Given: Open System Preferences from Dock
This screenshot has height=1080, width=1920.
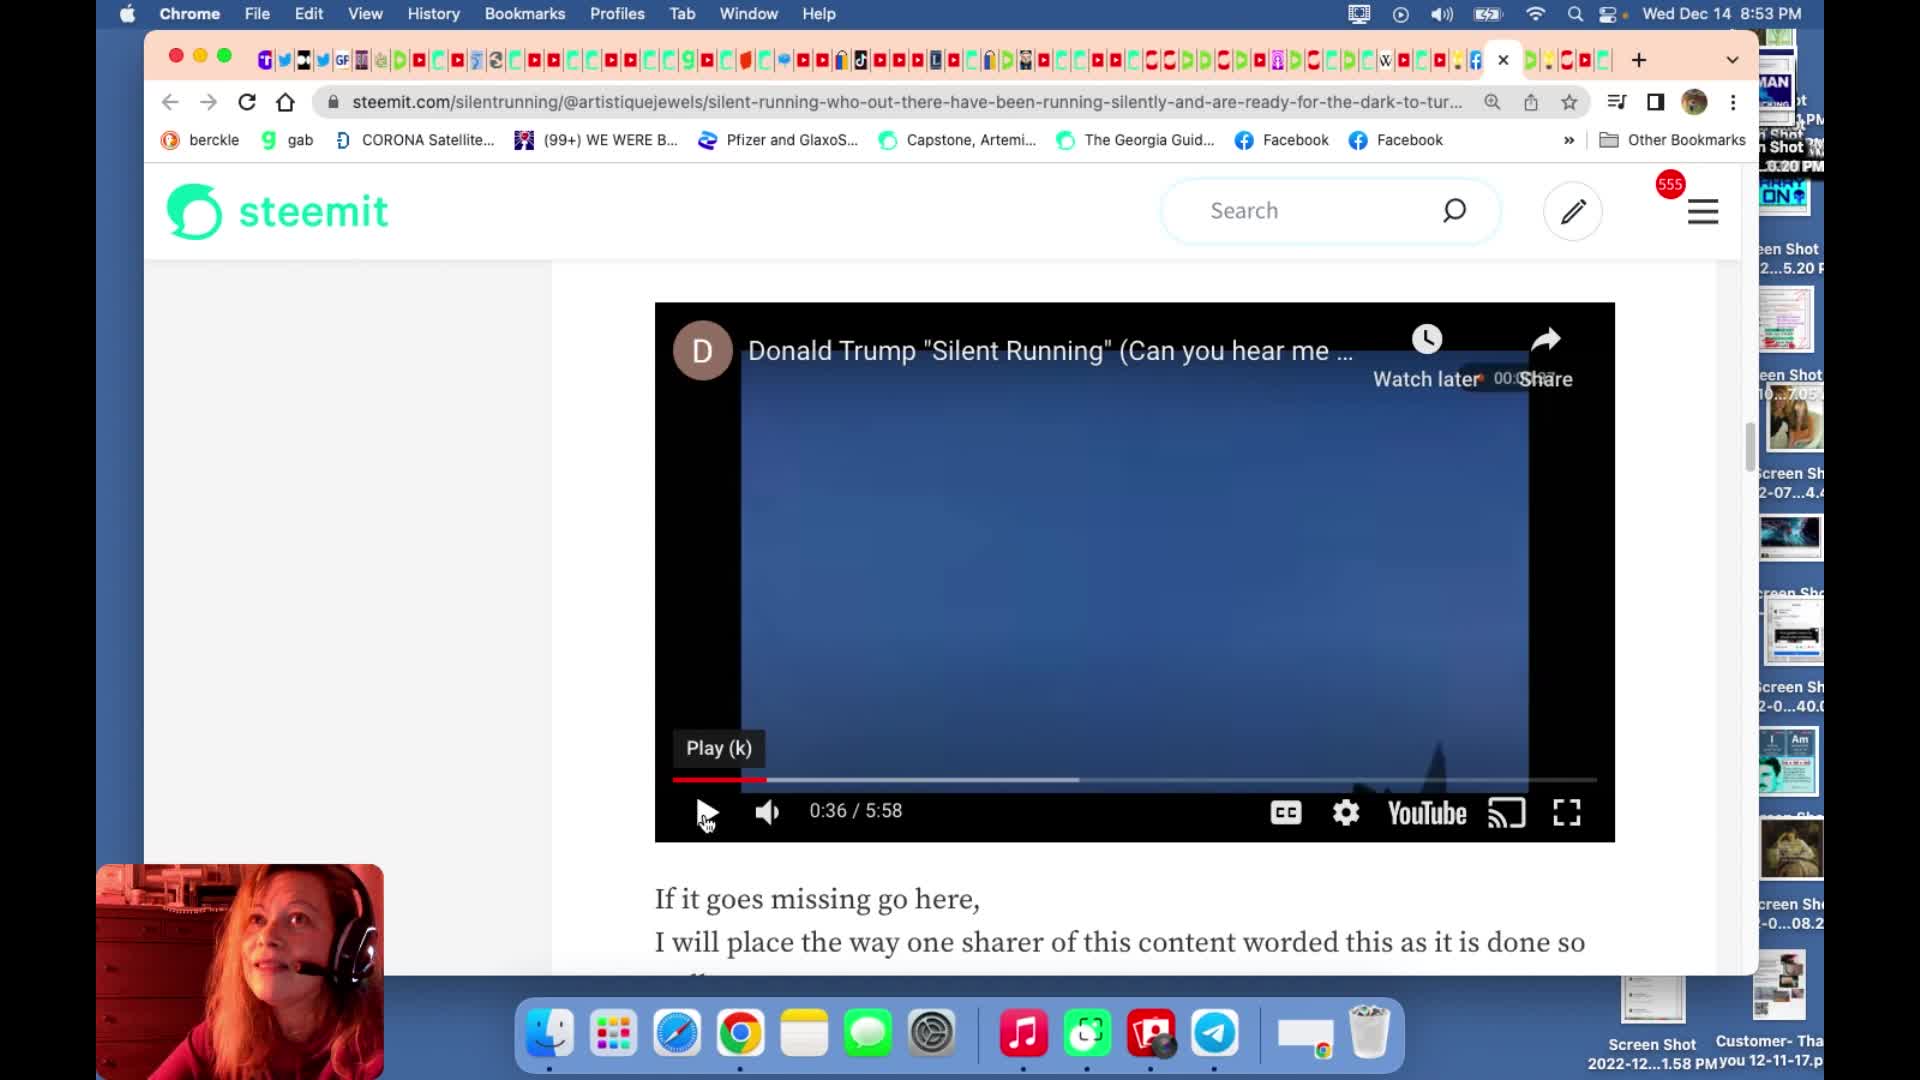Looking at the screenshot, I should (932, 1033).
